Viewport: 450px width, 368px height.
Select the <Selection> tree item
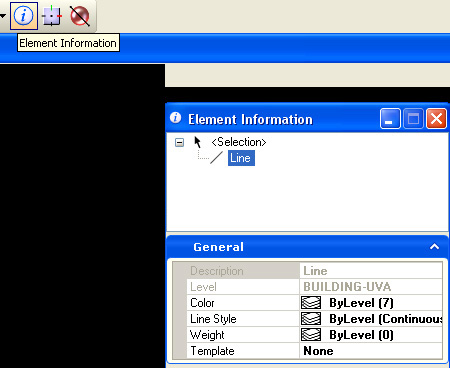[239, 142]
